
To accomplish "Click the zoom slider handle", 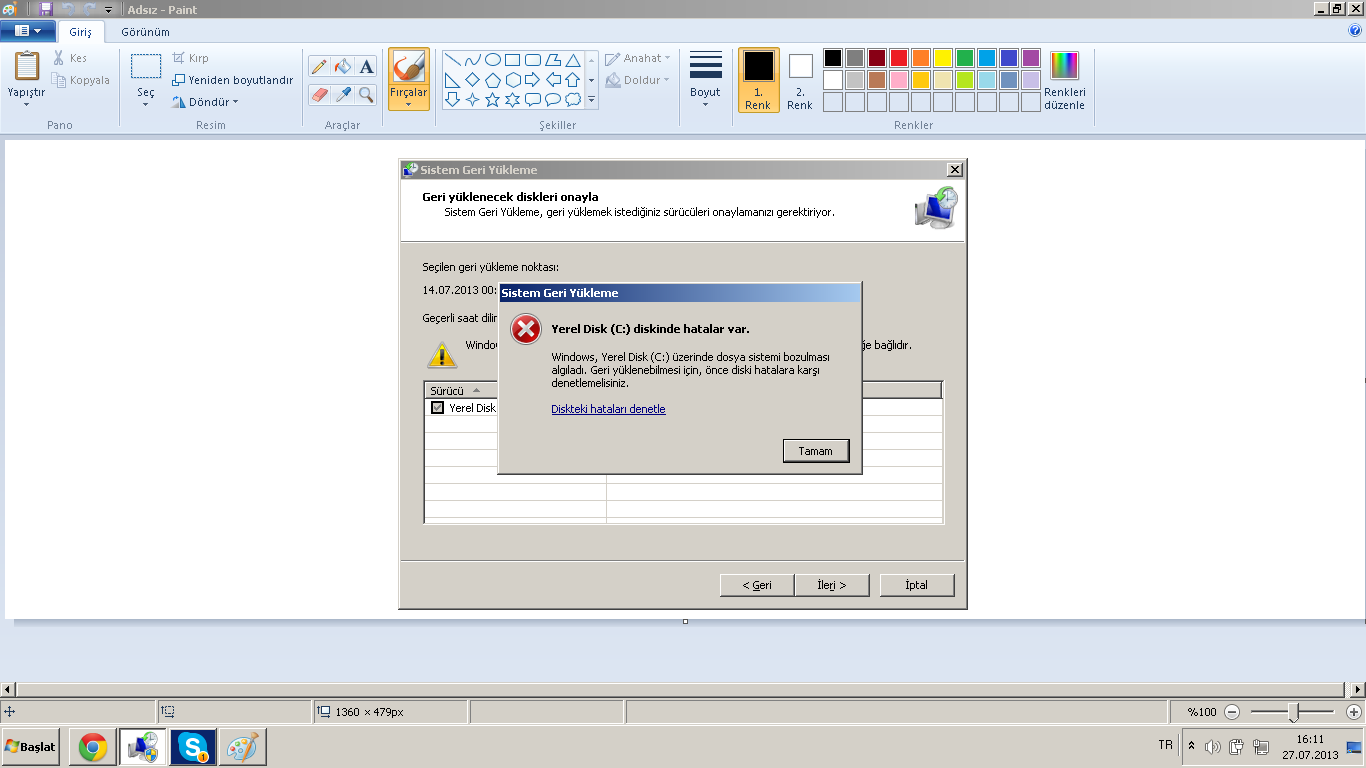I will pos(1293,712).
